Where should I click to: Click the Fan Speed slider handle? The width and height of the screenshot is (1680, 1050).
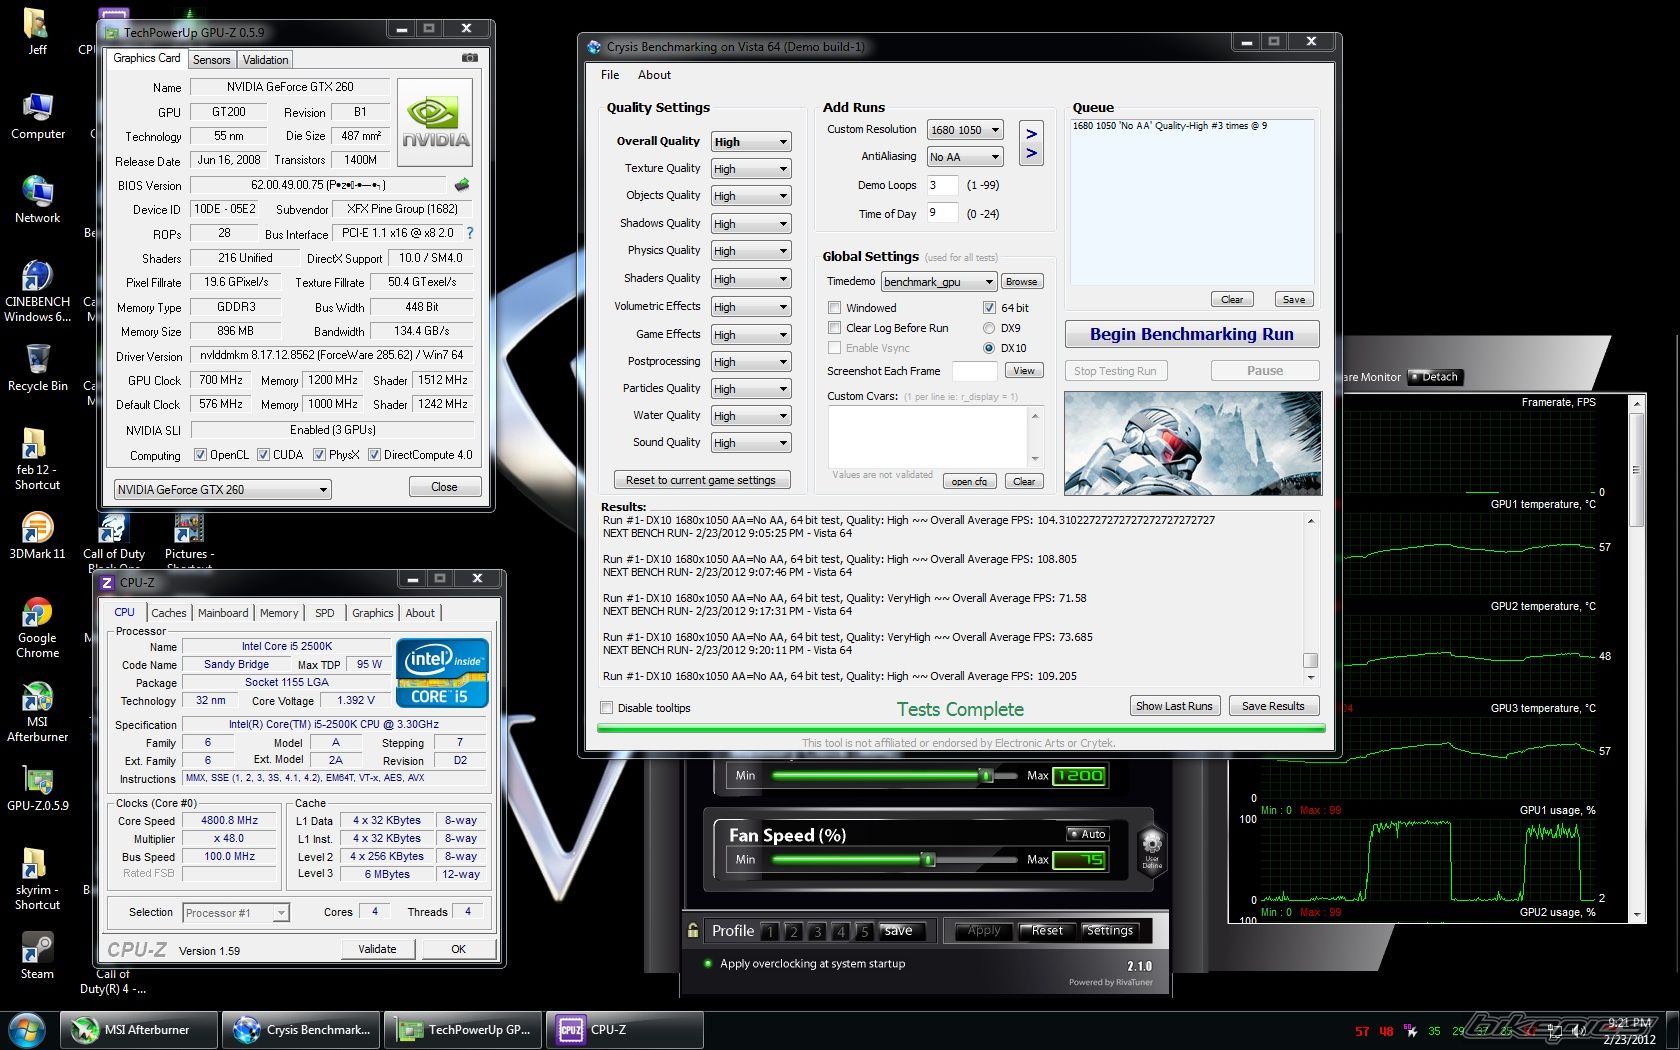928,860
